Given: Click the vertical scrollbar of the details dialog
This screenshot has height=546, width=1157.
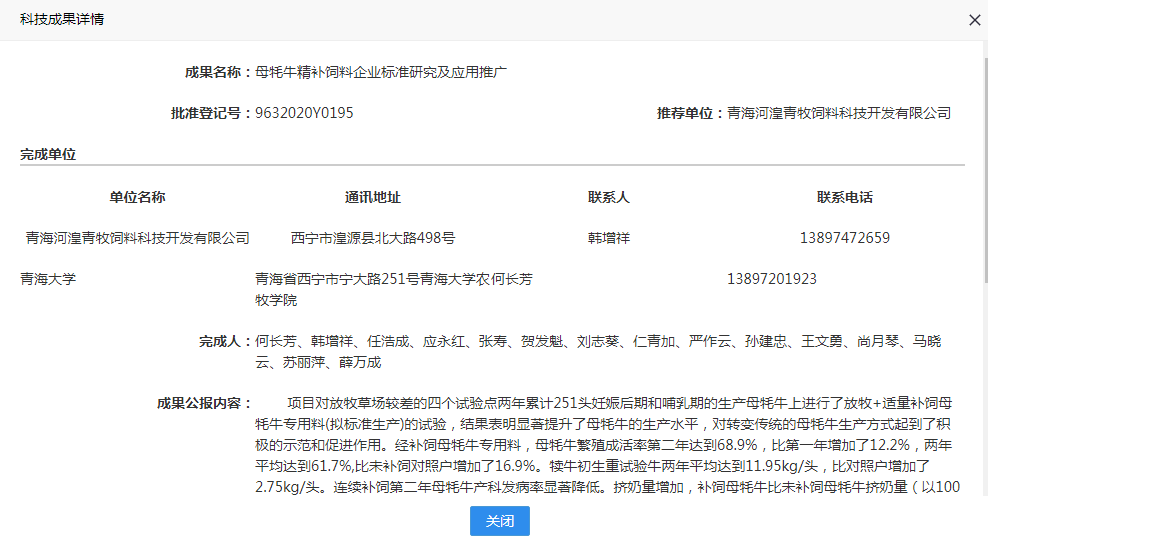Looking at the screenshot, I should coord(986,170).
